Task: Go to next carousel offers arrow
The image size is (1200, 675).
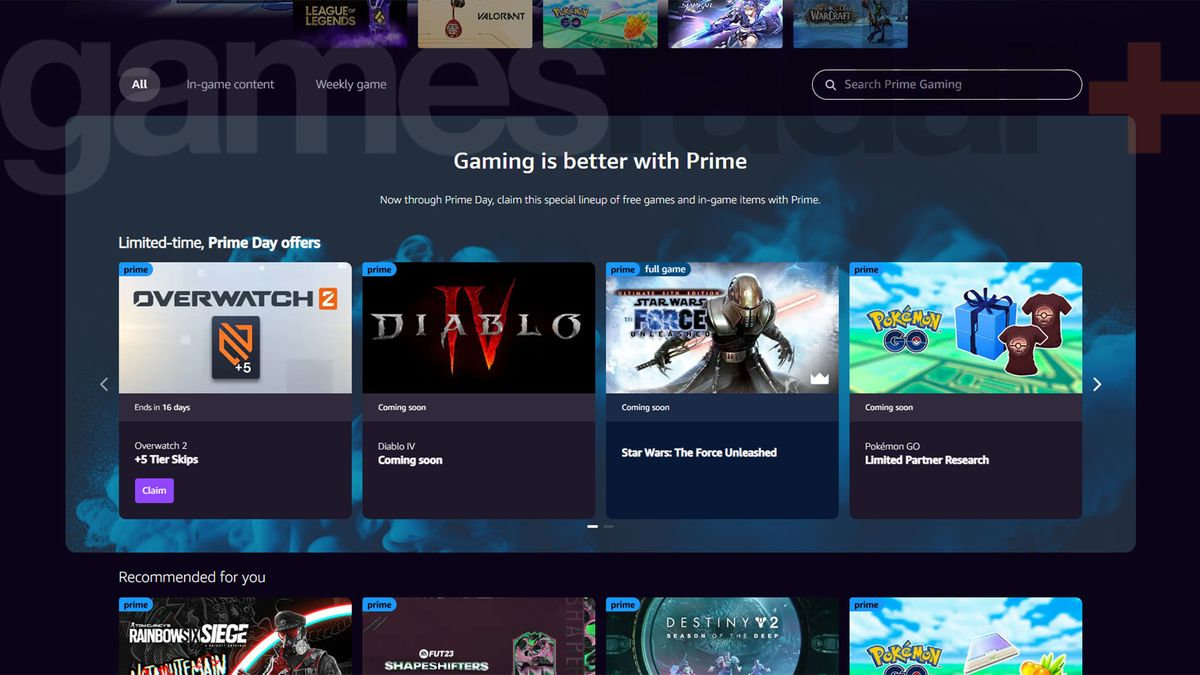Action: pyautogui.click(x=1097, y=385)
